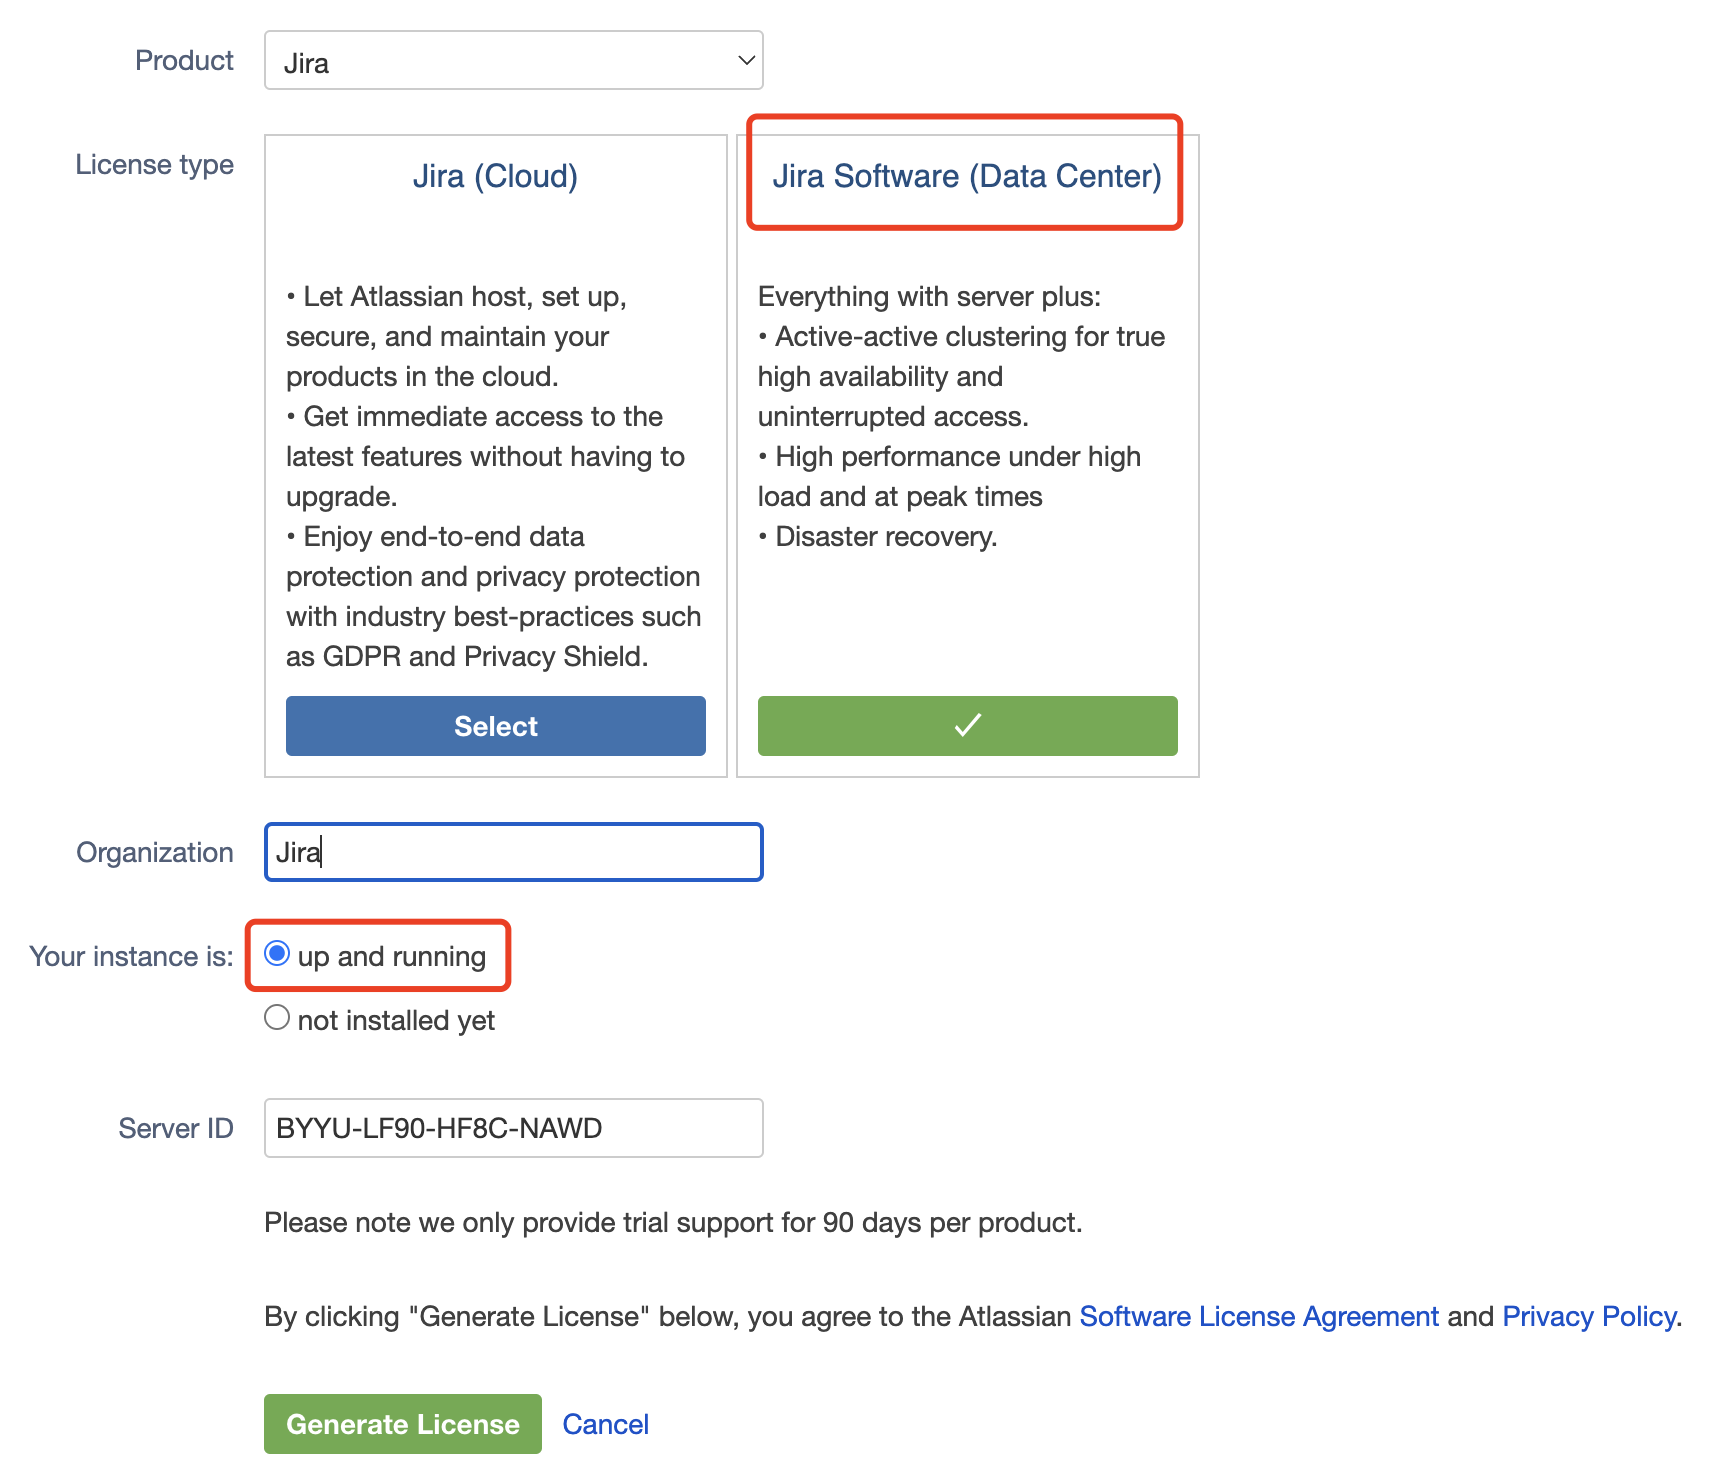1736x1462 pixels.
Task: Click the Organization label
Action: coord(154,853)
